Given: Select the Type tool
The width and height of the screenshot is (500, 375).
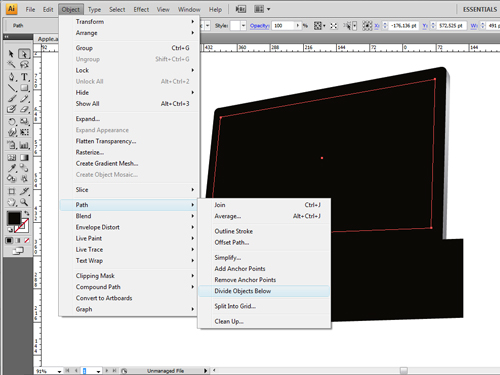Looking at the screenshot, I should pyautogui.click(x=24, y=77).
